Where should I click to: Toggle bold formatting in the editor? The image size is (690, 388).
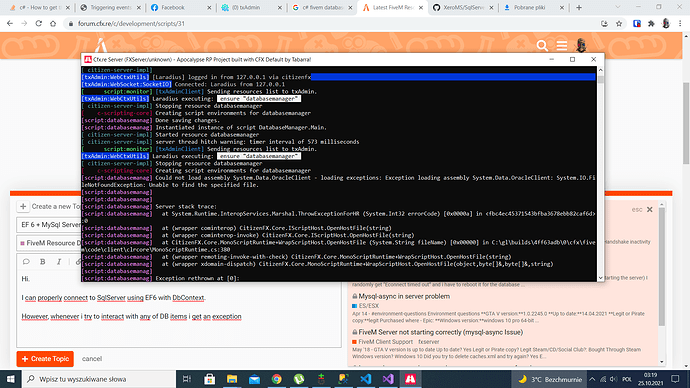click(x=43, y=261)
